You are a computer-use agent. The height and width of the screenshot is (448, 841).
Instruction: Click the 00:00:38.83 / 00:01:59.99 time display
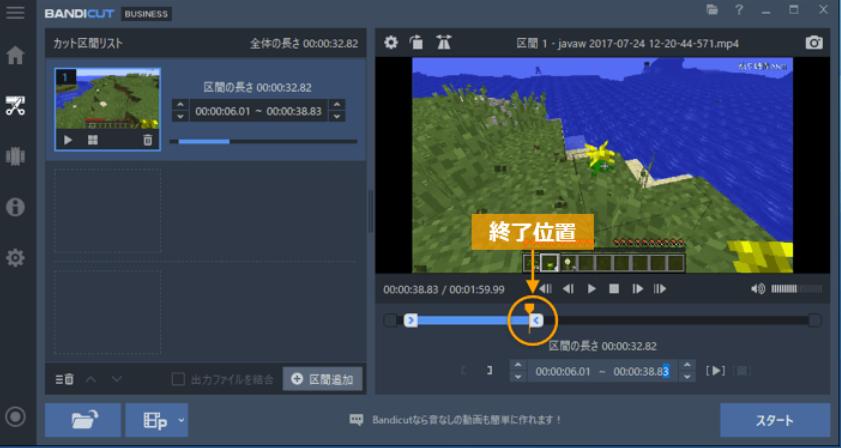coord(444,290)
